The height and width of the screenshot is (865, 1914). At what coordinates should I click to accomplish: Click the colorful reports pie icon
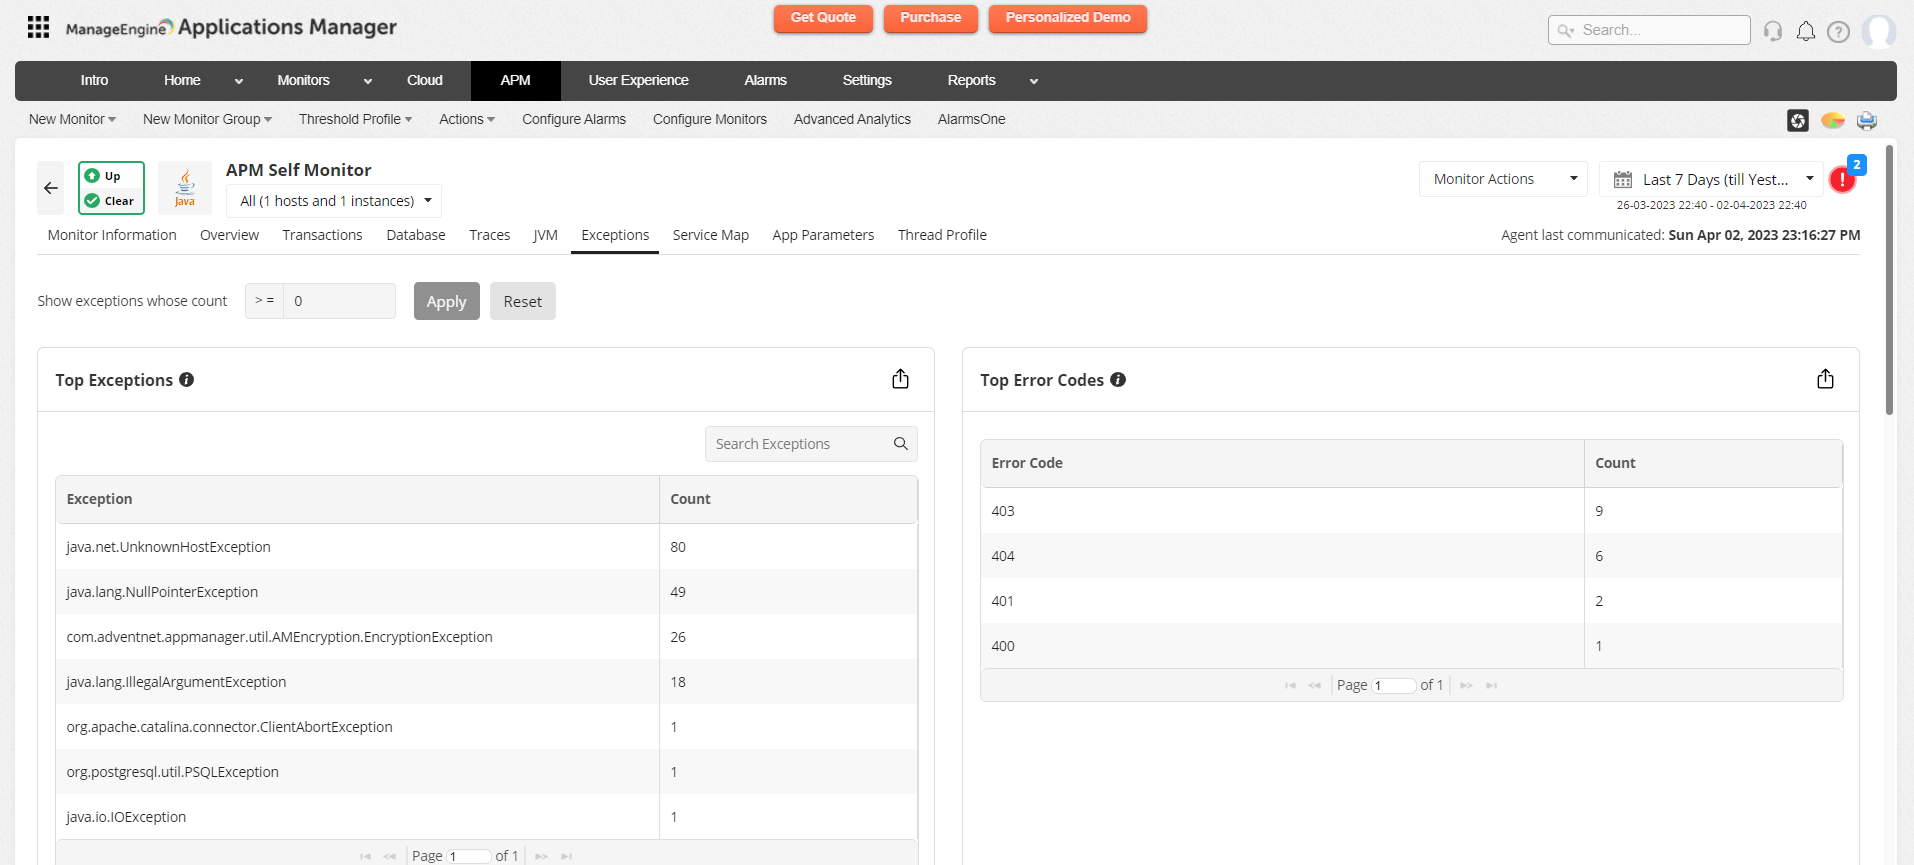pyautogui.click(x=1833, y=120)
